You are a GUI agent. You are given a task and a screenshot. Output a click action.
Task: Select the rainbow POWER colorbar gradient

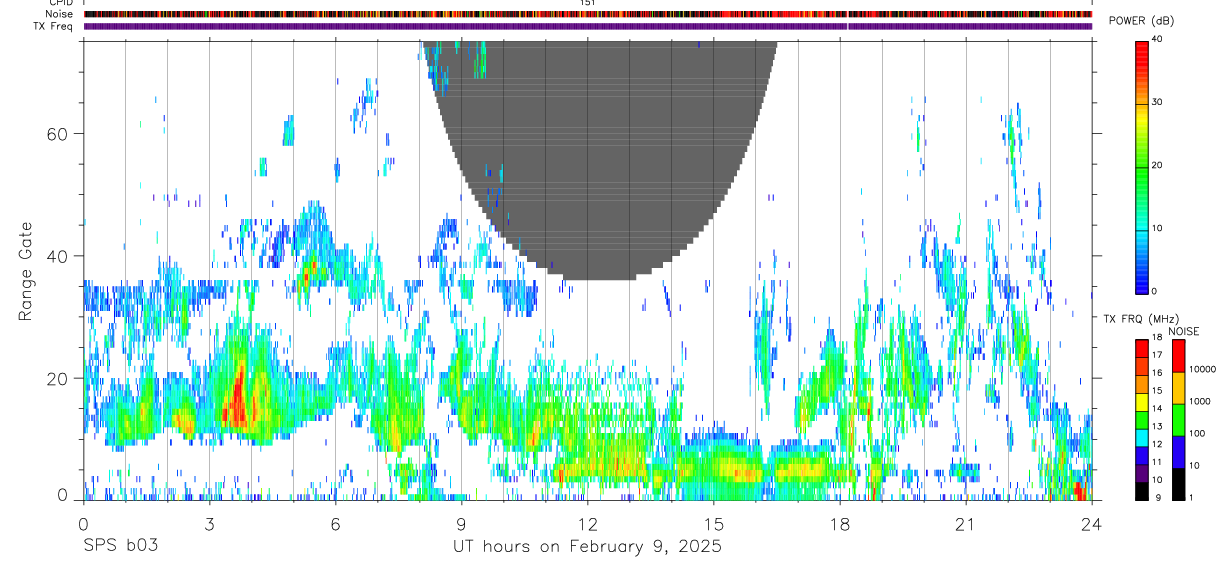tap(1141, 166)
